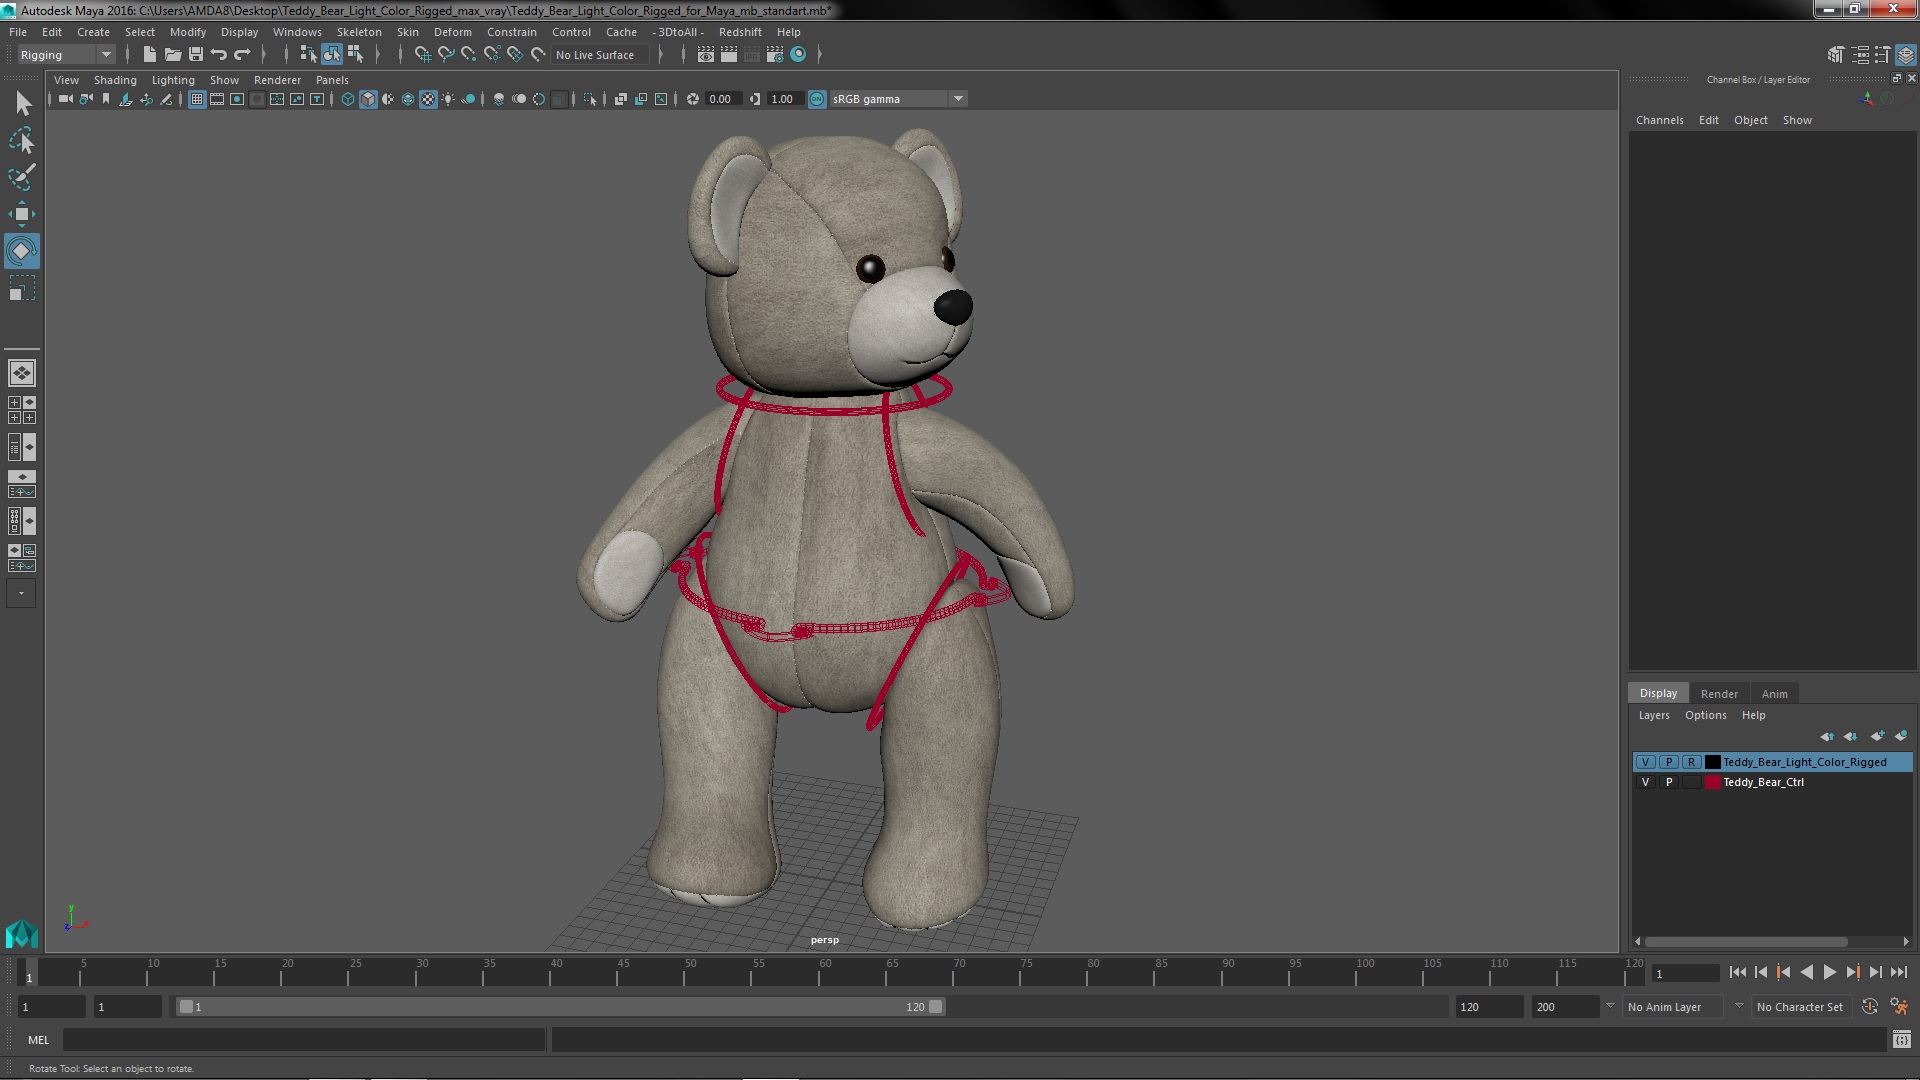The image size is (1920, 1080).
Task: Open the Constrain menu
Action: [x=511, y=32]
